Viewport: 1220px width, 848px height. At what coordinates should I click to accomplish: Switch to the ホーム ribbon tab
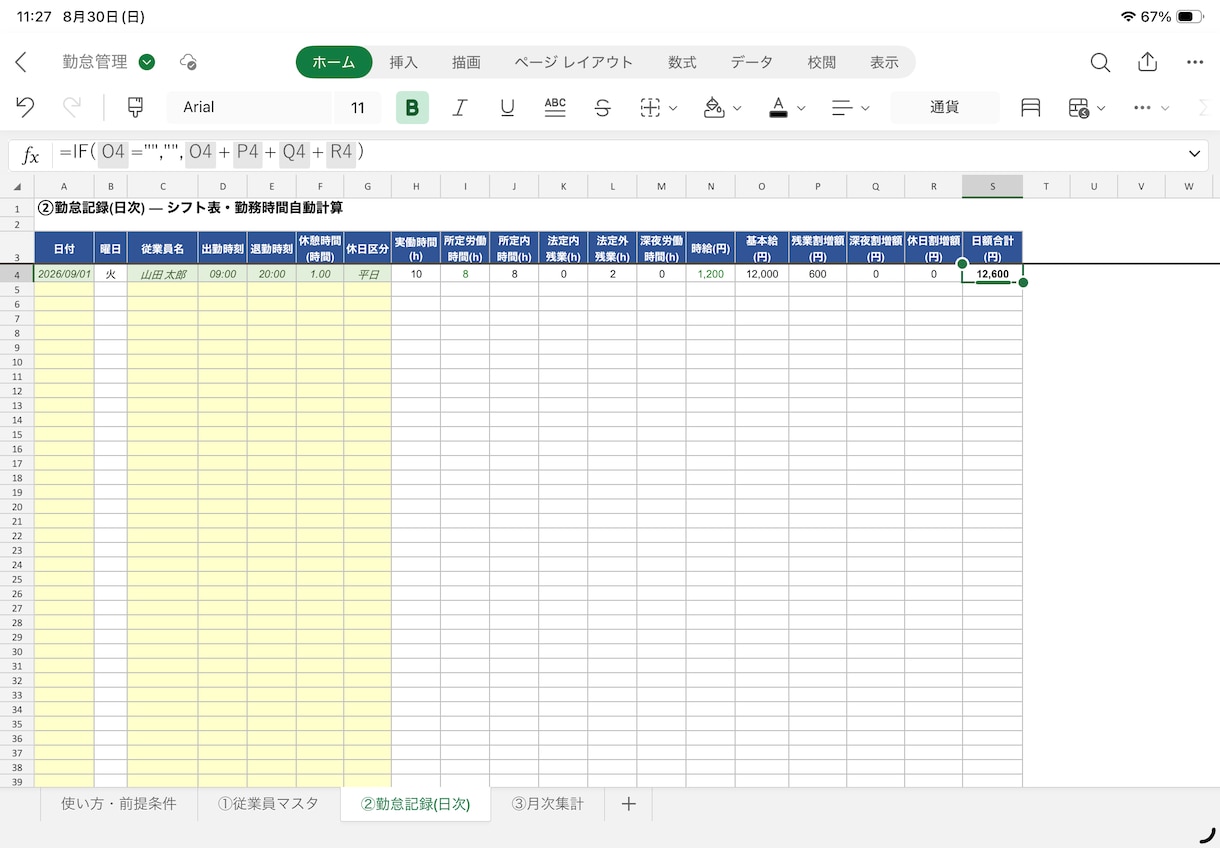[334, 62]
